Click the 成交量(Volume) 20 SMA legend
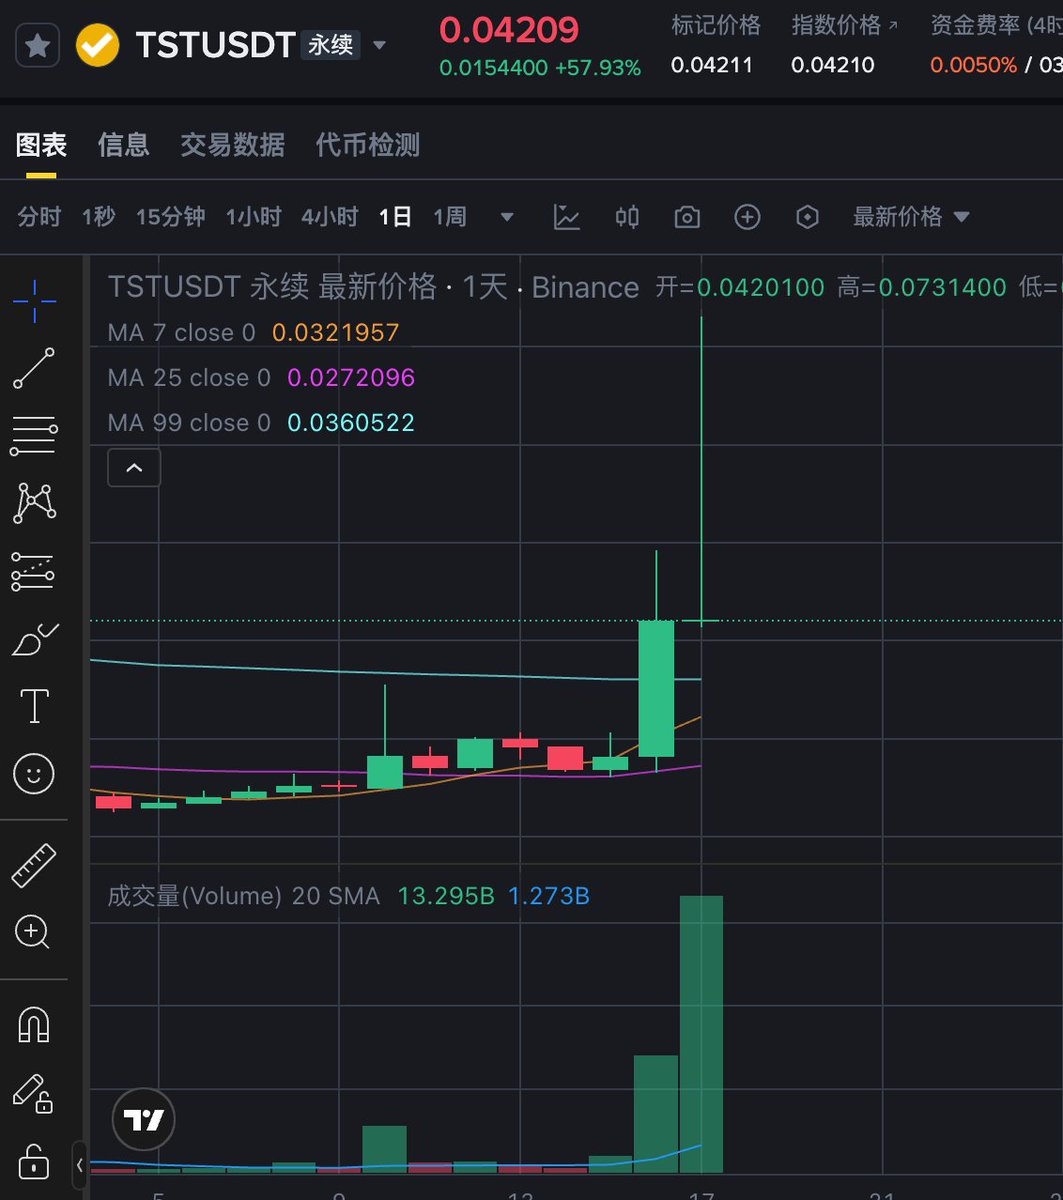Image resolution: width=1063 pixels, height=1200 pixels. [x=243, y=896]
